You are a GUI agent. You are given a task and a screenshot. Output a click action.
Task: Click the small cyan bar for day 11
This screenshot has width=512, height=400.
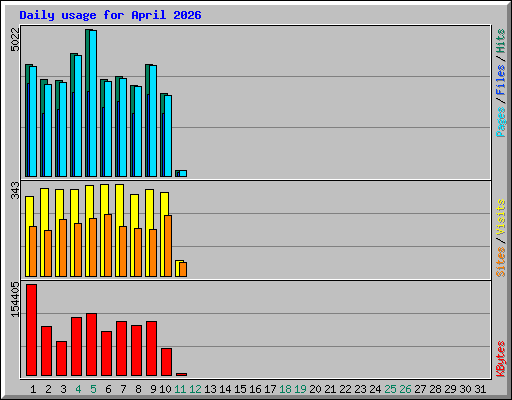(183, 173)
